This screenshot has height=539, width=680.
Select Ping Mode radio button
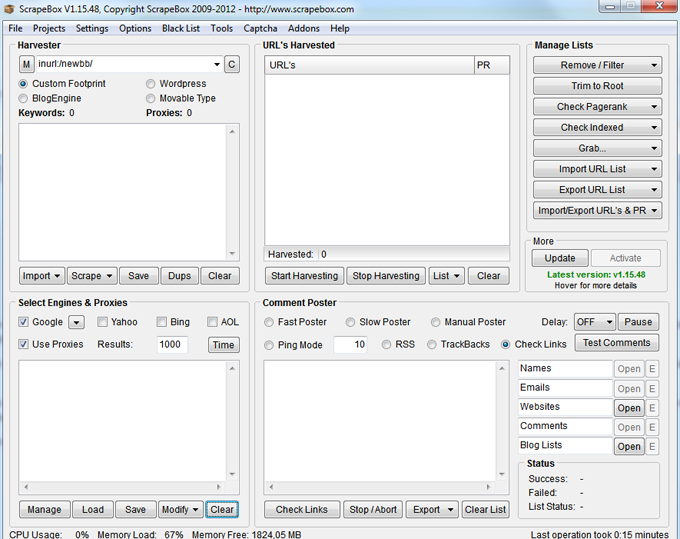point(269,345)
